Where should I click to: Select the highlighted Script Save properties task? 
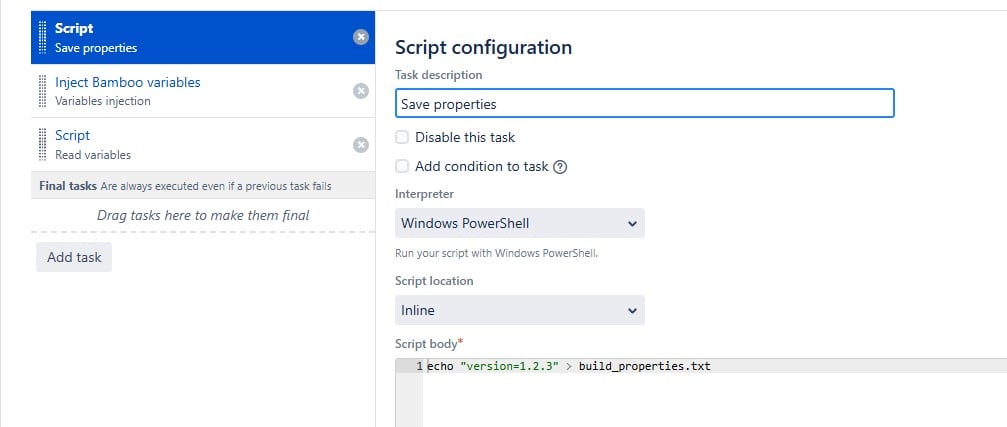pyautogui.click(x=203, y=37)
